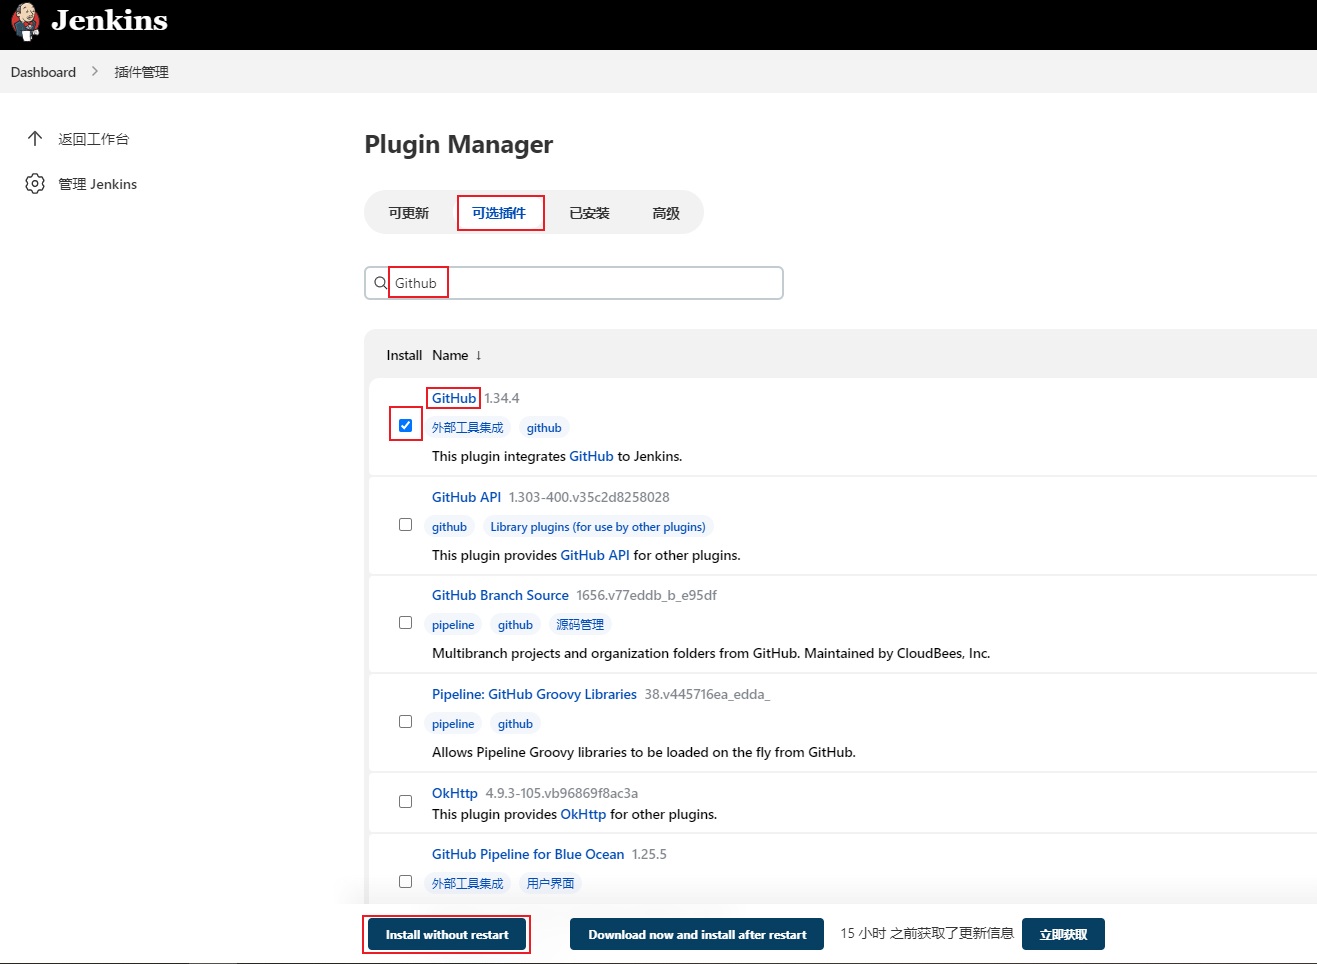Click the Jenkins title text in header
This screenshot has width=1317, height=964.
click(x=109, y=20)
